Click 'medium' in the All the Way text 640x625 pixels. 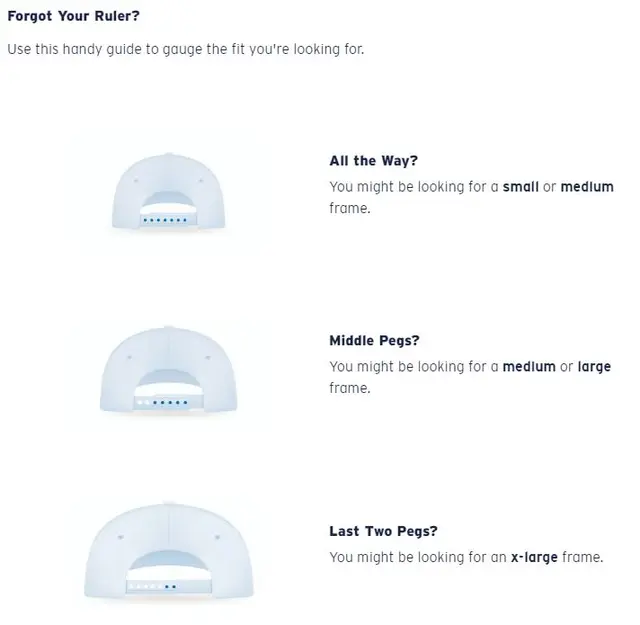(587, 187)
